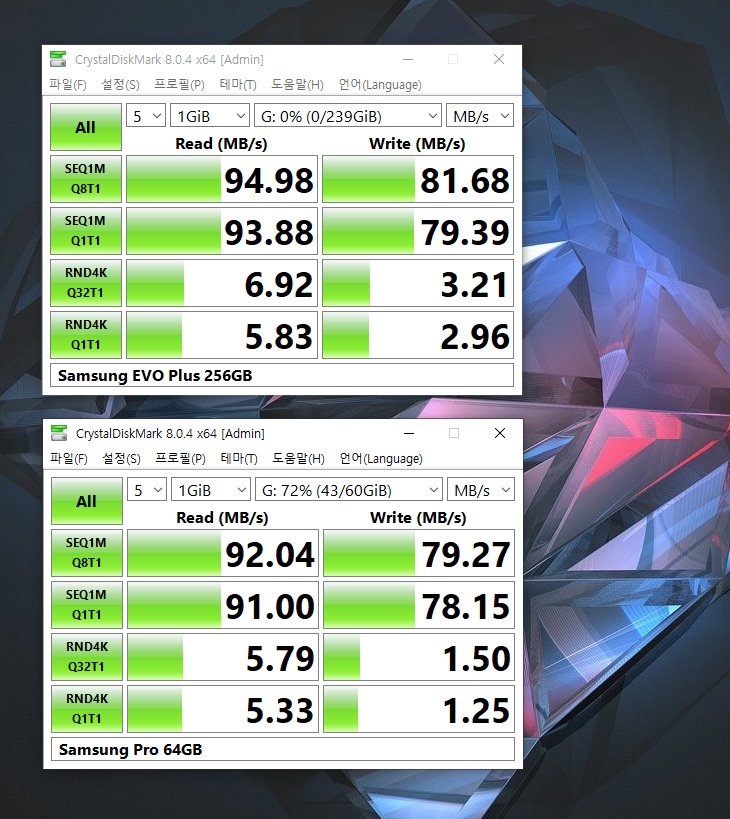Start SEQ1M Q1T1 test in bottom window
This screenshot has width=730, height=819.
[87, 605]
